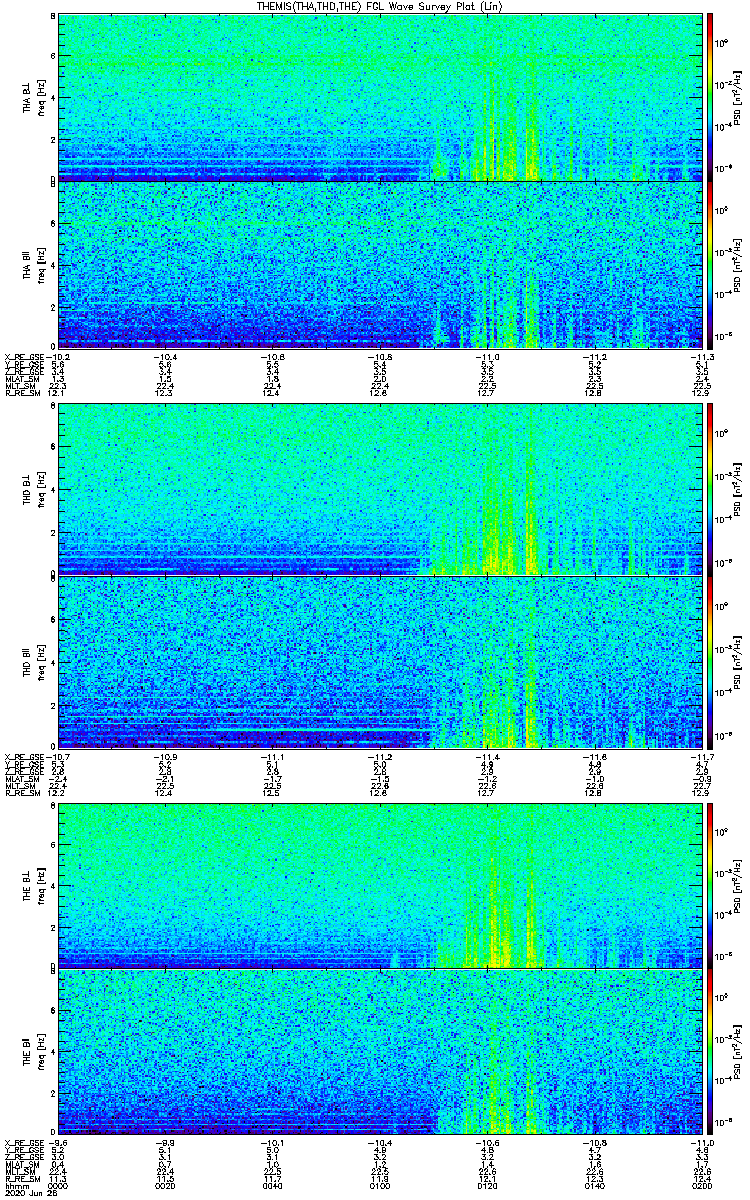Click the X_RE_GSE value '-11.3' under THA
The image size is (750, 1200).
702,357
